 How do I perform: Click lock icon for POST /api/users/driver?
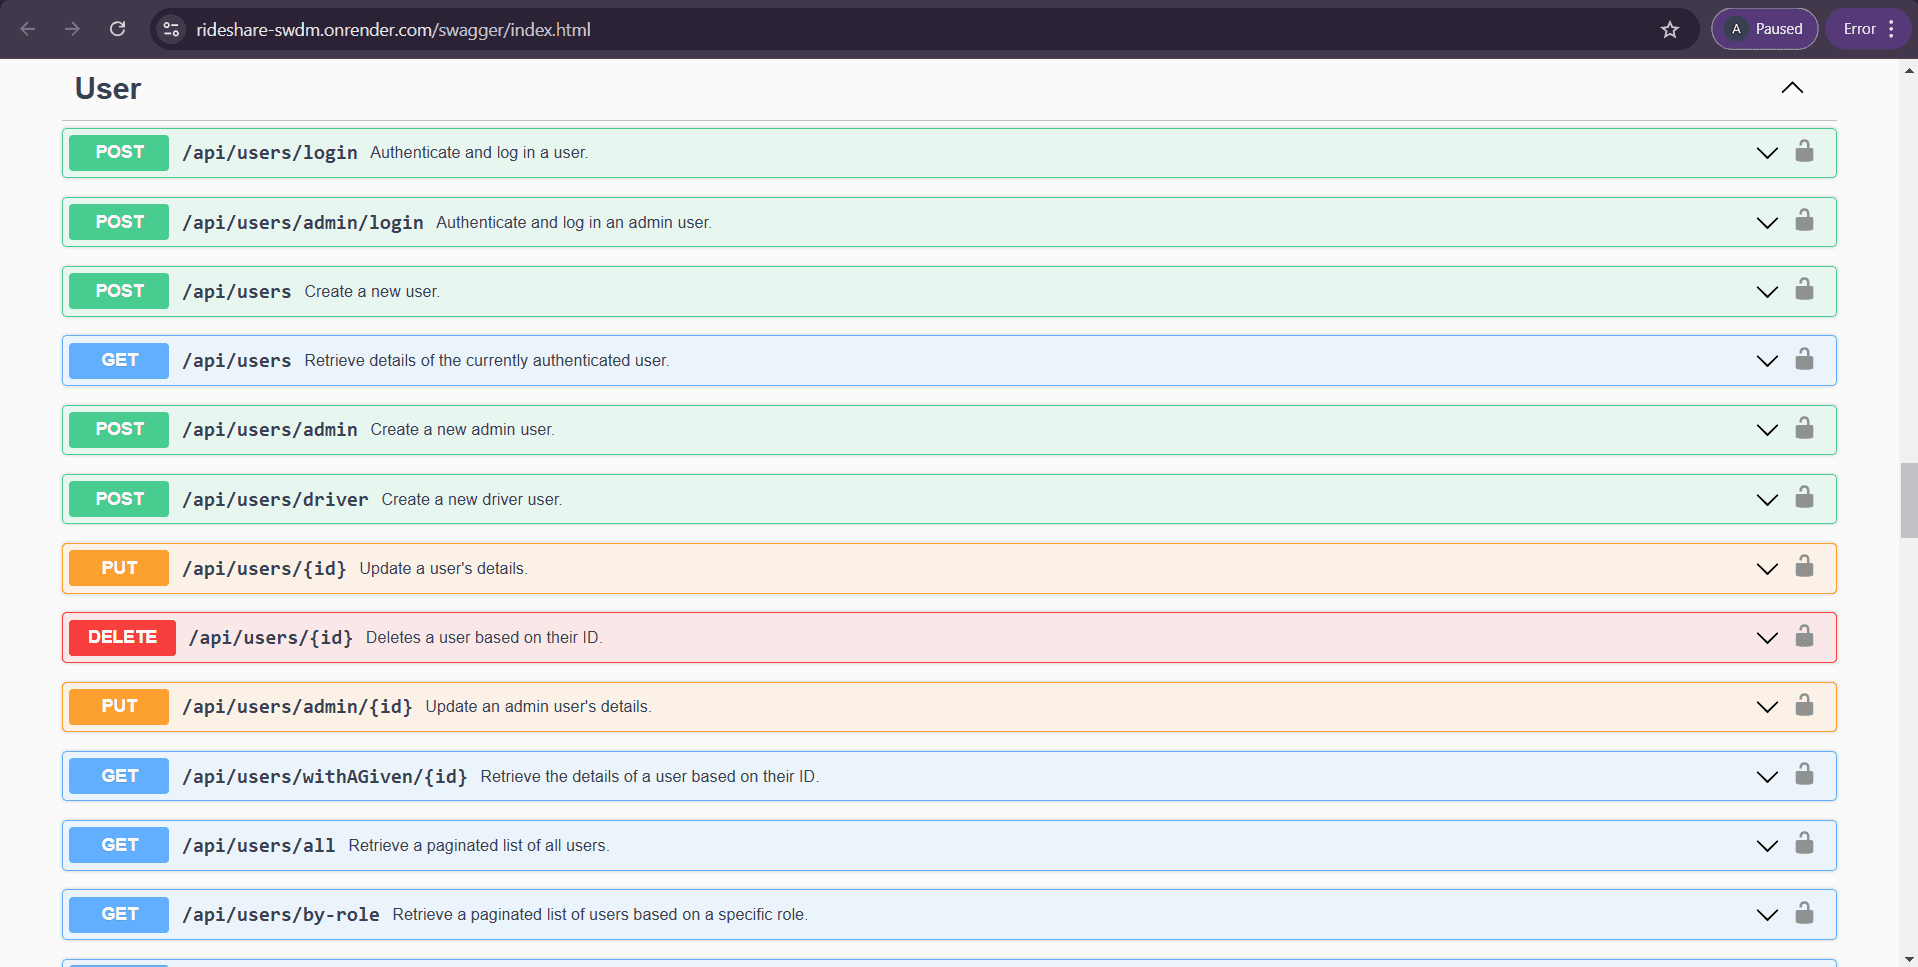click(1804, 498)
